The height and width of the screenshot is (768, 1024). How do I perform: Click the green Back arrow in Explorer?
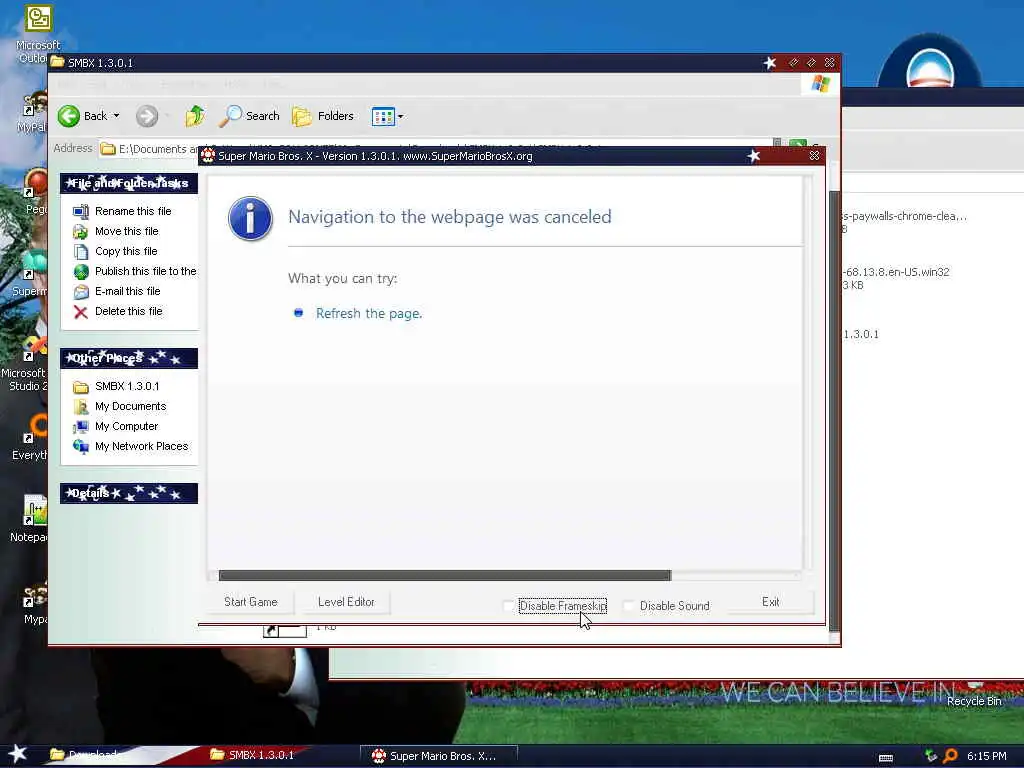(x=69, y=116)
